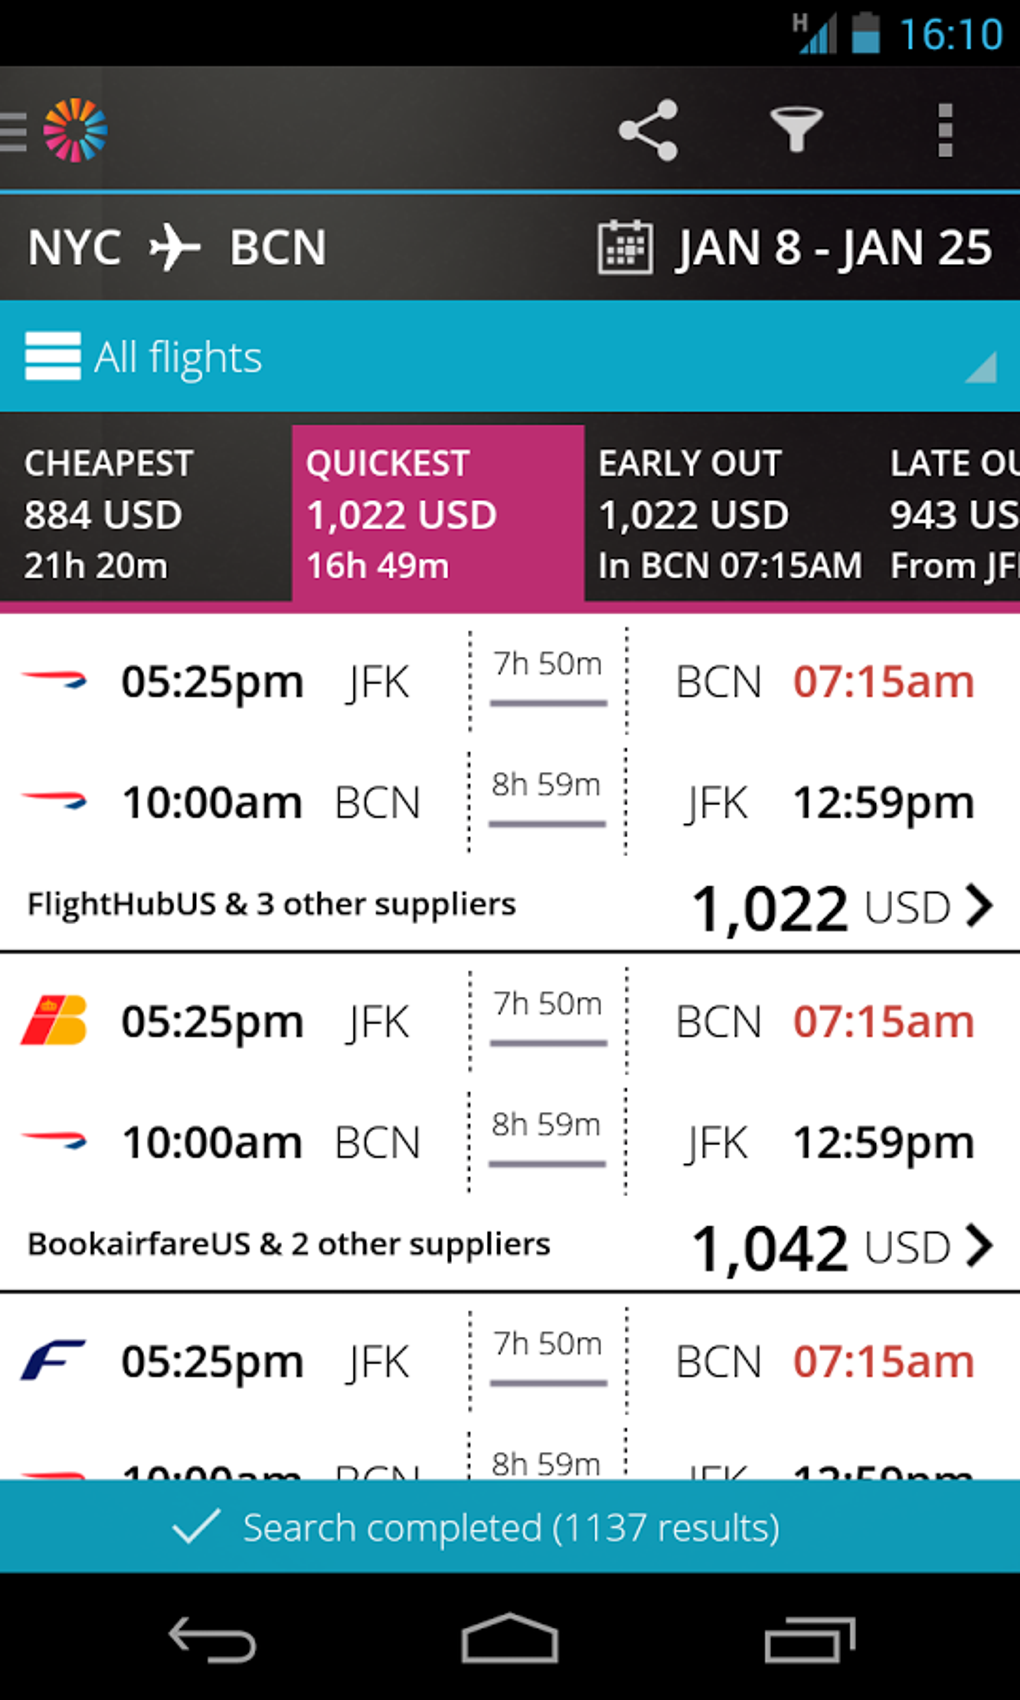This screenshot has width=1020, height=1700.
Task: Switch to the Early Out tab
Action: point(730,514)
